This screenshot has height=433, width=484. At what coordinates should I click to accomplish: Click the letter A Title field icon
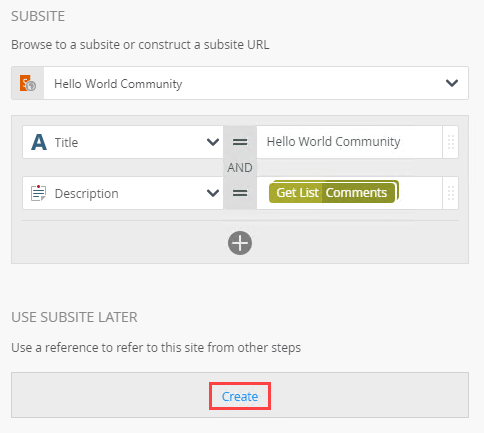(39, 142)
